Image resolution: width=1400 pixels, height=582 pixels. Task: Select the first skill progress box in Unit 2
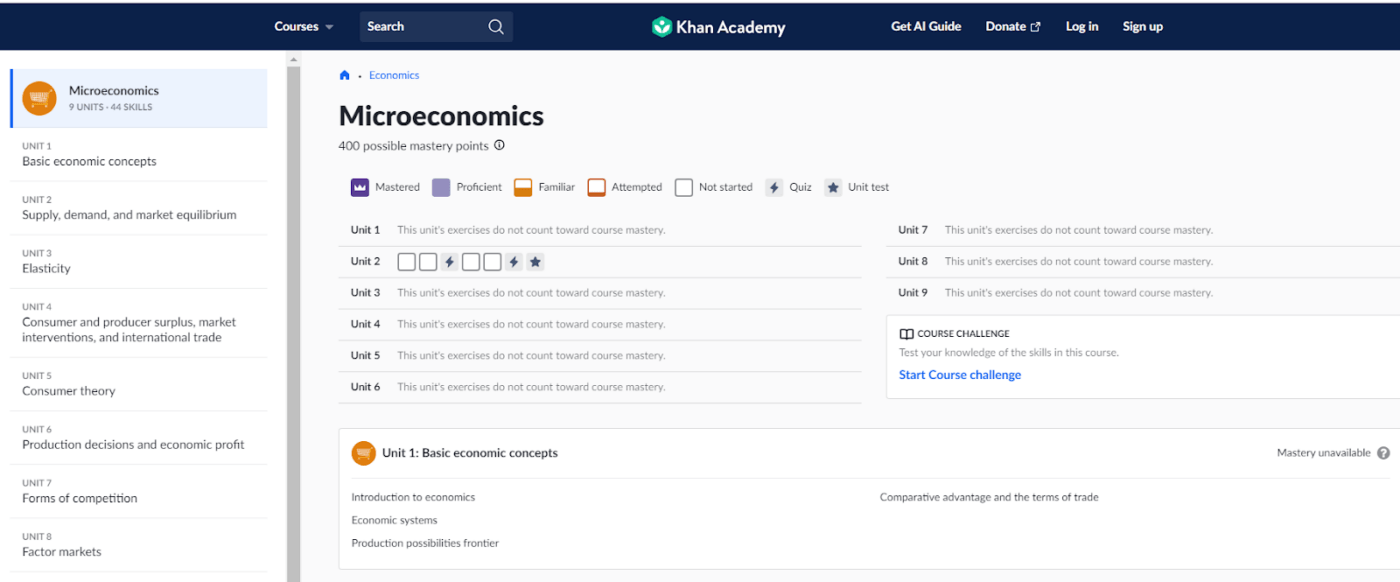[x=406, y=262]
